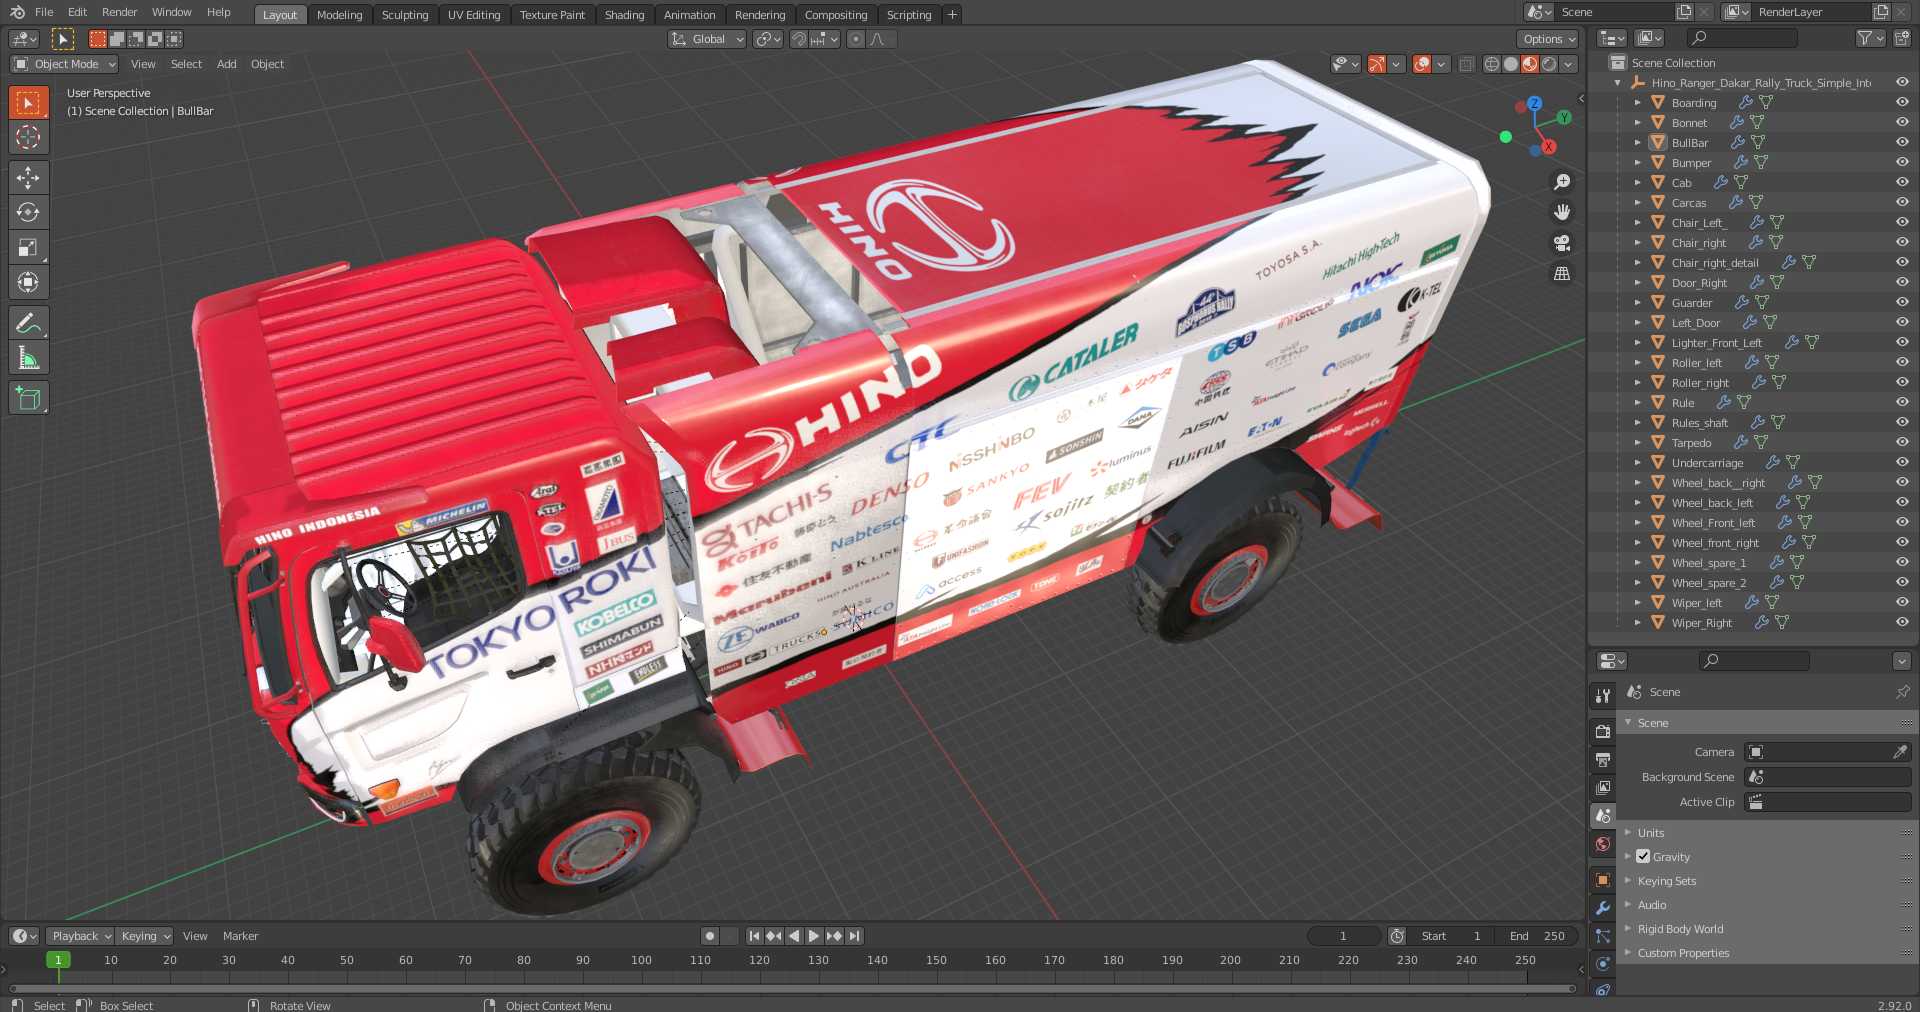Click the zoom view magnifier icon
This screenshot has width=1920, height=1012.
[x=1562, y=182]
